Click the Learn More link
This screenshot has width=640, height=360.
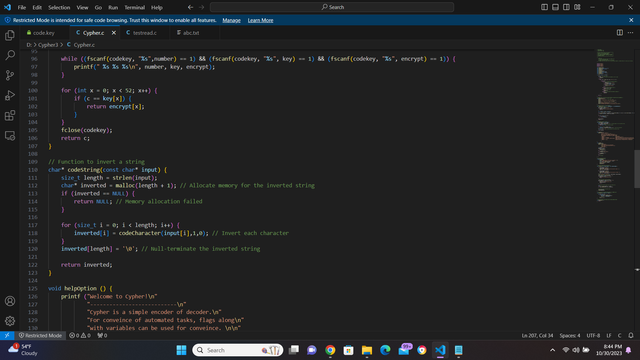click(260, 20)
